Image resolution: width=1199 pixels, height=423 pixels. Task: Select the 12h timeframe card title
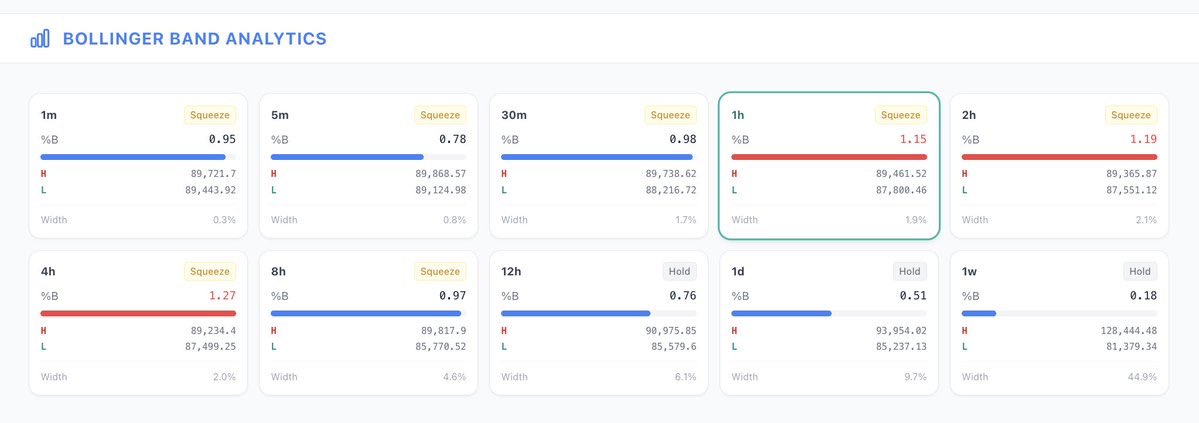512,272
